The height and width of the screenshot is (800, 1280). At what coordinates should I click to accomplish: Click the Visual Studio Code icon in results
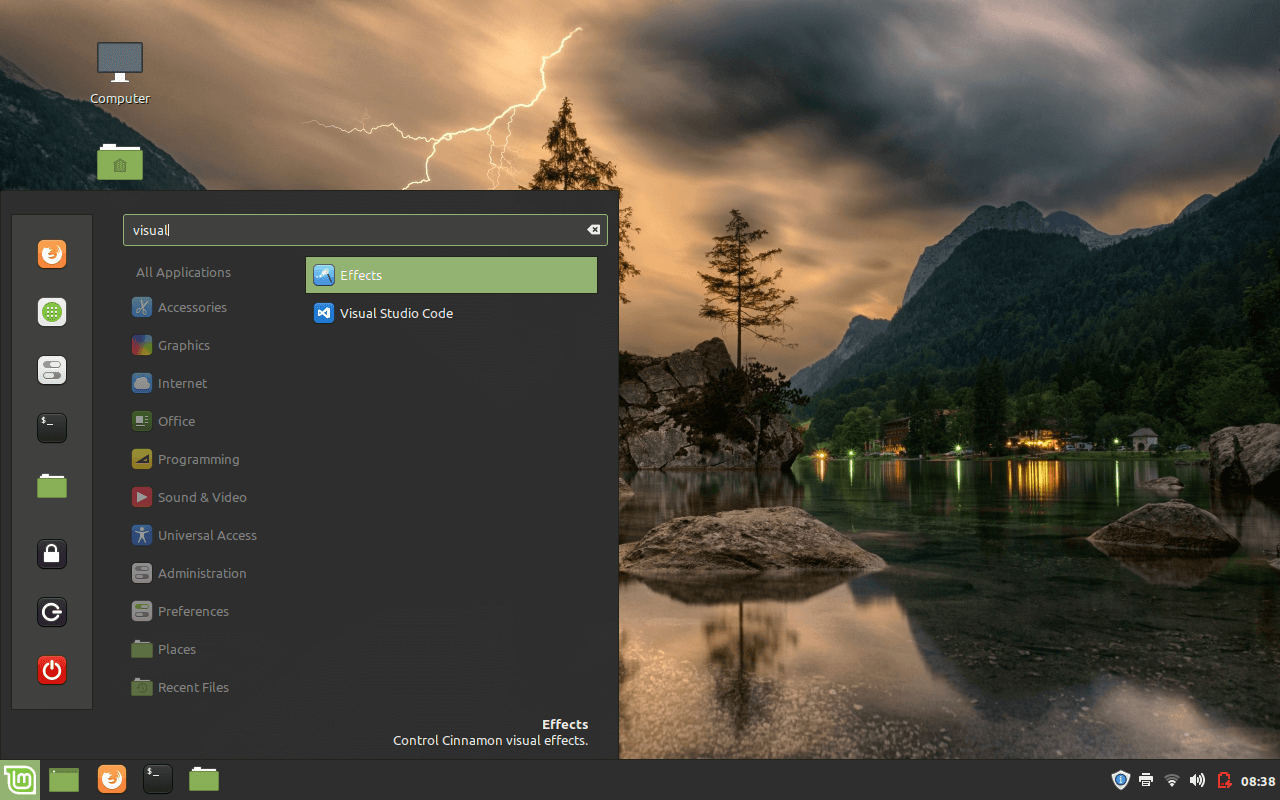[323, 313]
